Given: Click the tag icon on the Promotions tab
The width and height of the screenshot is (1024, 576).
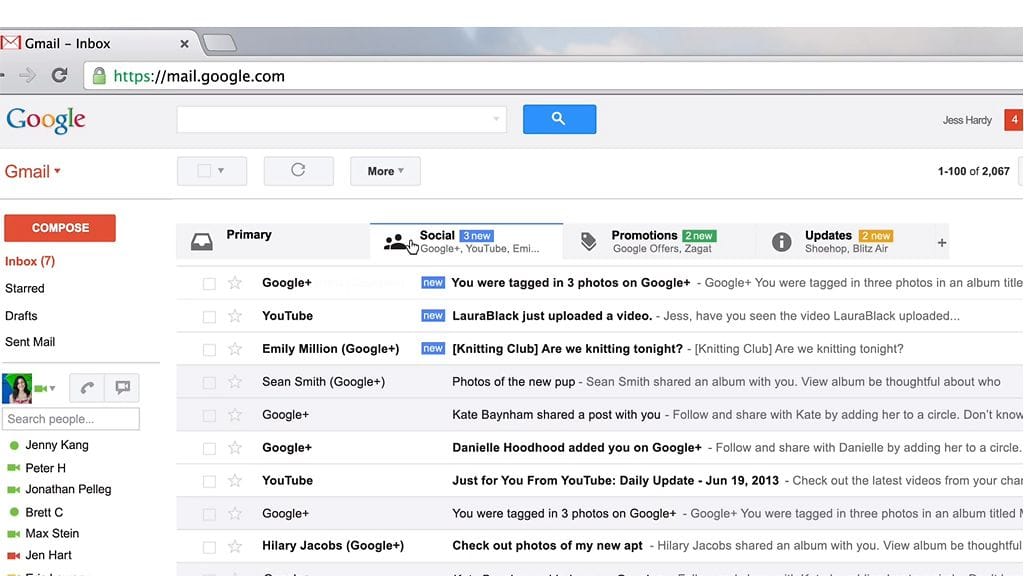Looking at the screenshot, I should 588,240.
